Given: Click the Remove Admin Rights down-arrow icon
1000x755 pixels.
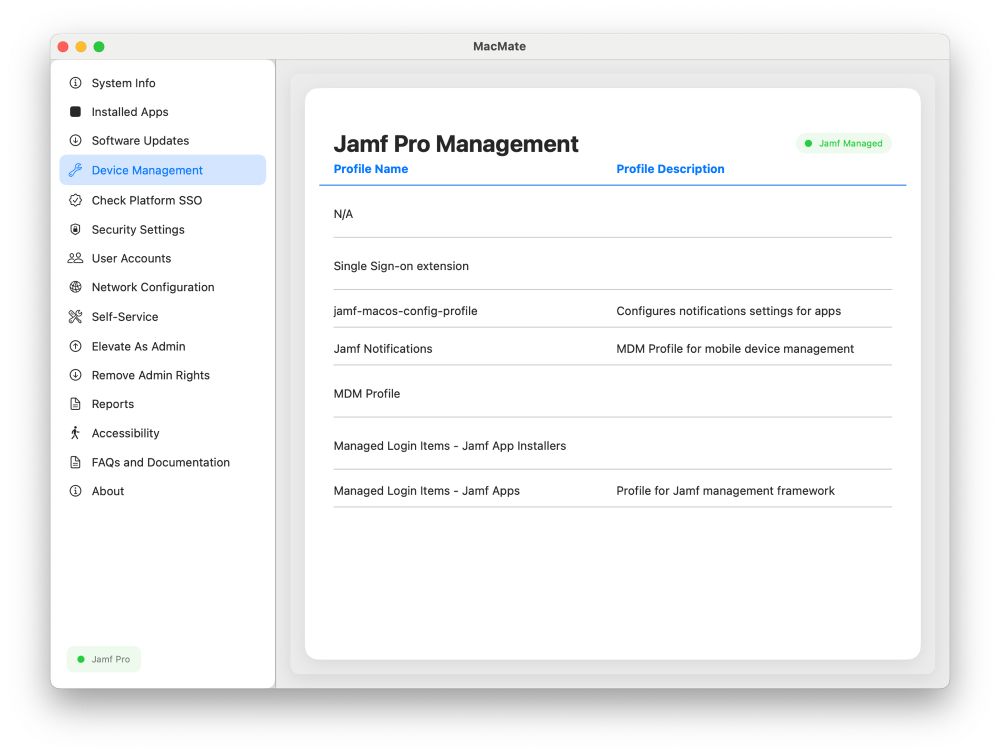Looking at the screenshot, I should coord(75,375).
